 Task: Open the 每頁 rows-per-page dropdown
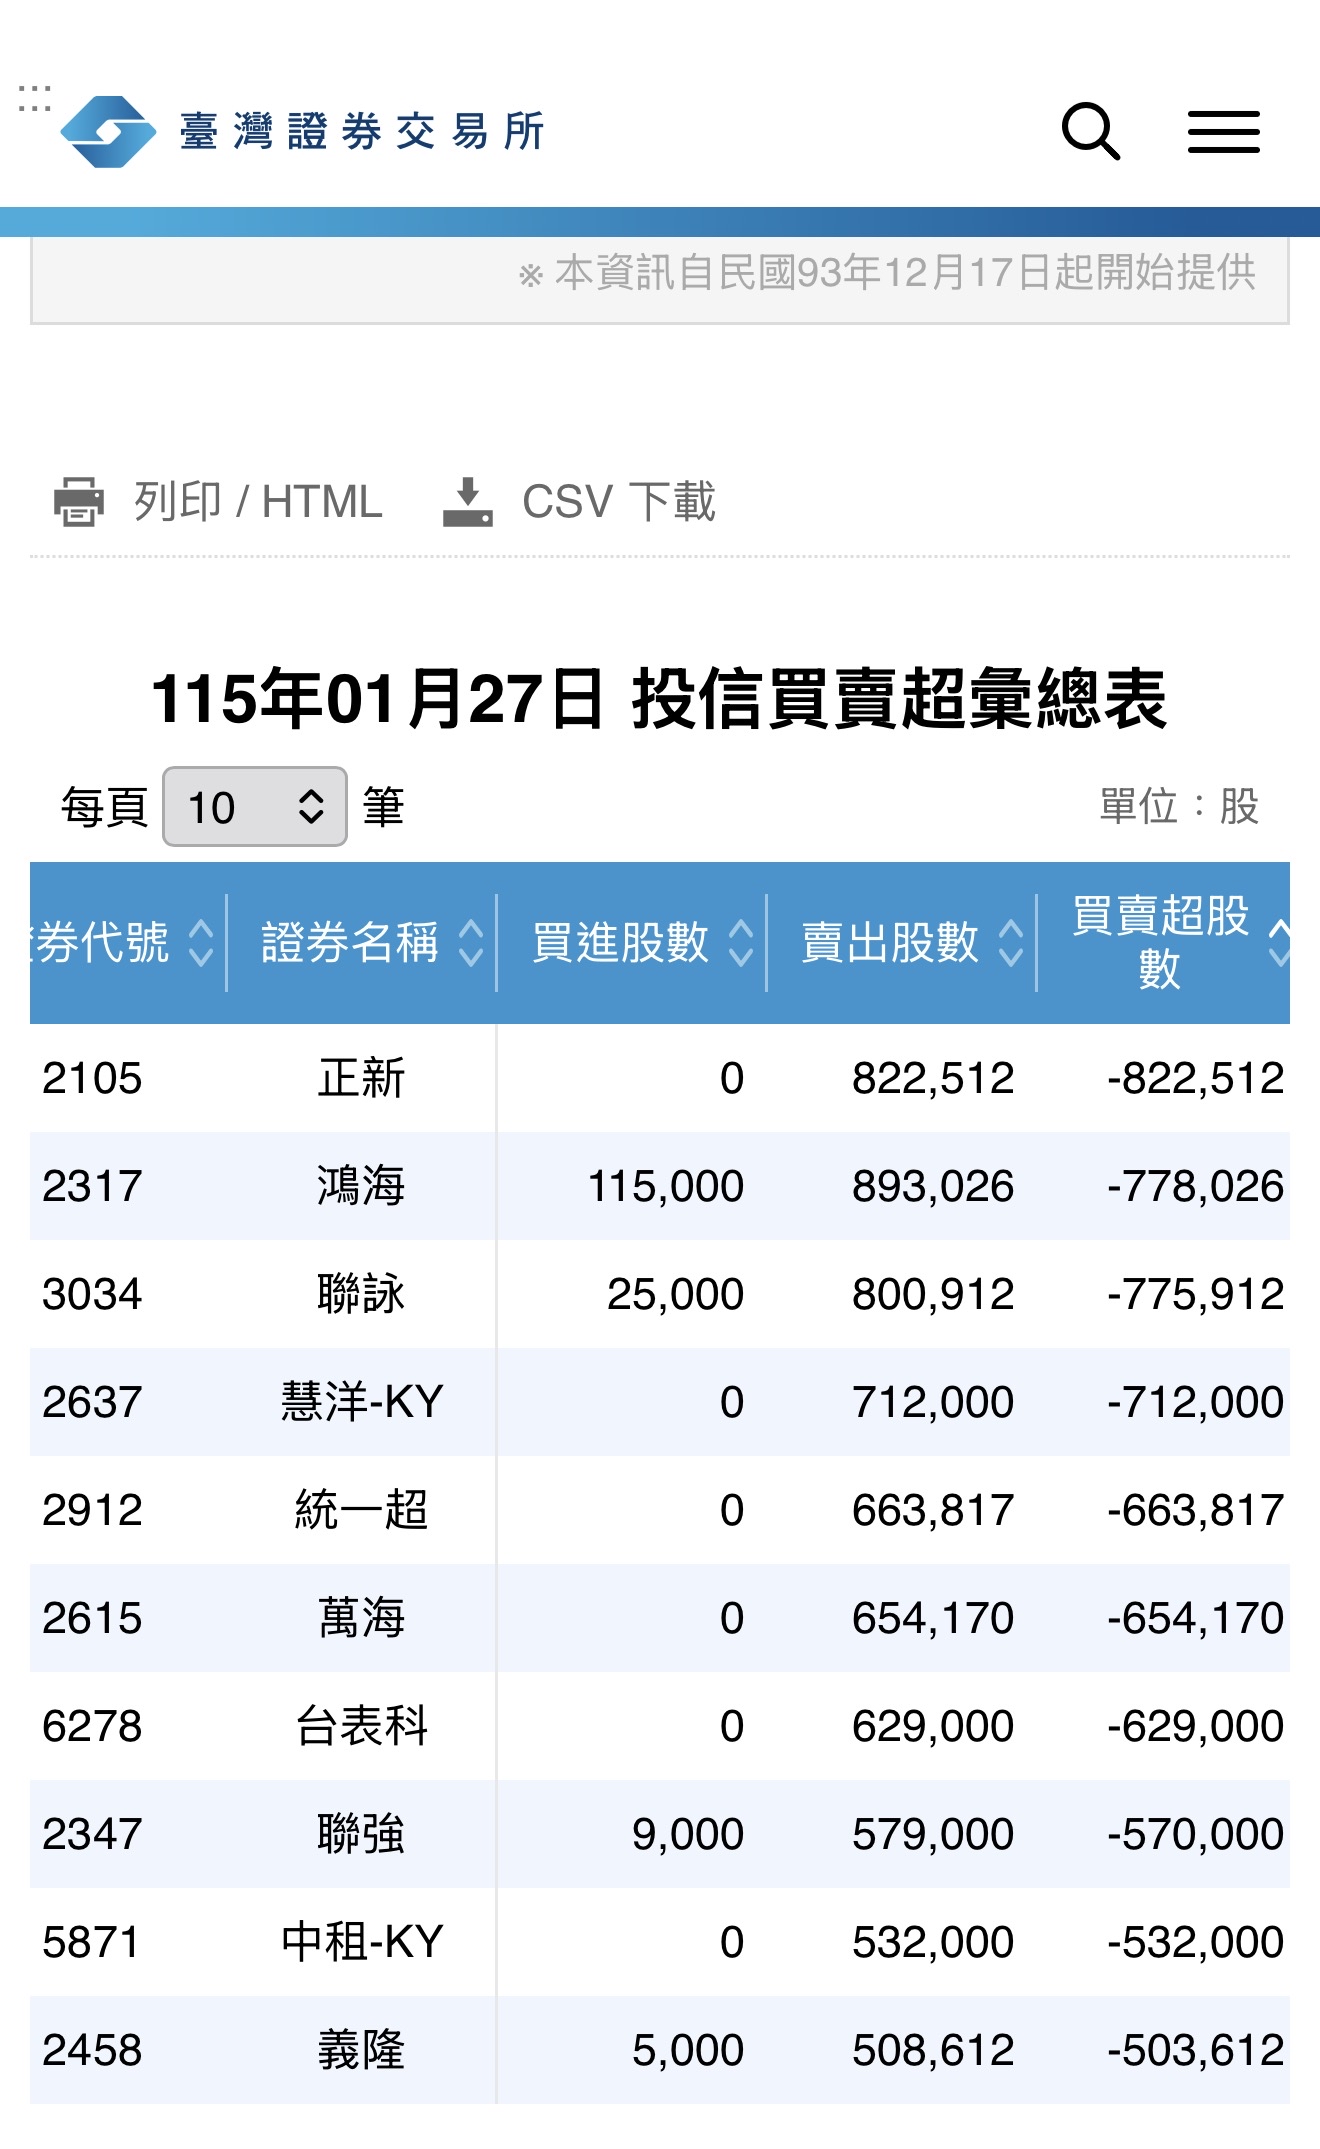coord(255,807)
